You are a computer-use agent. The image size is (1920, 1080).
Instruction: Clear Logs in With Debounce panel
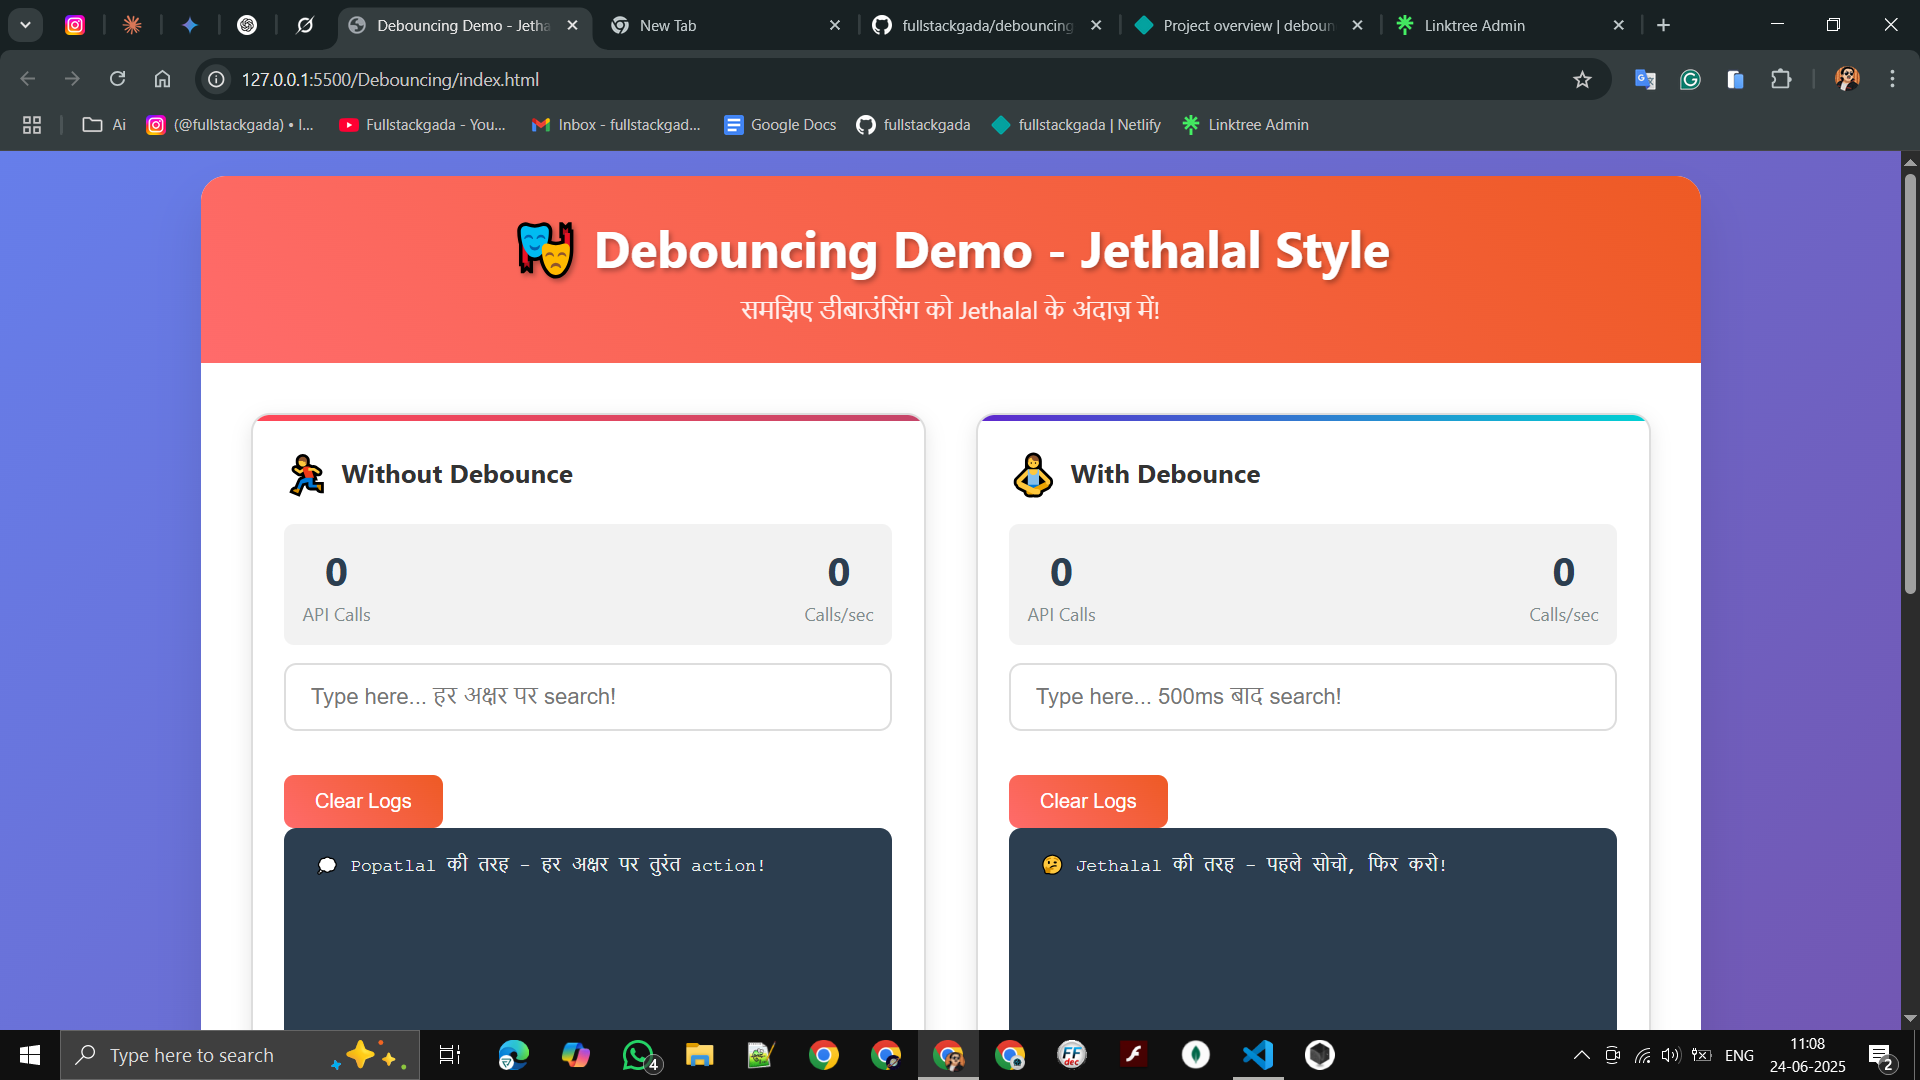1088,801
